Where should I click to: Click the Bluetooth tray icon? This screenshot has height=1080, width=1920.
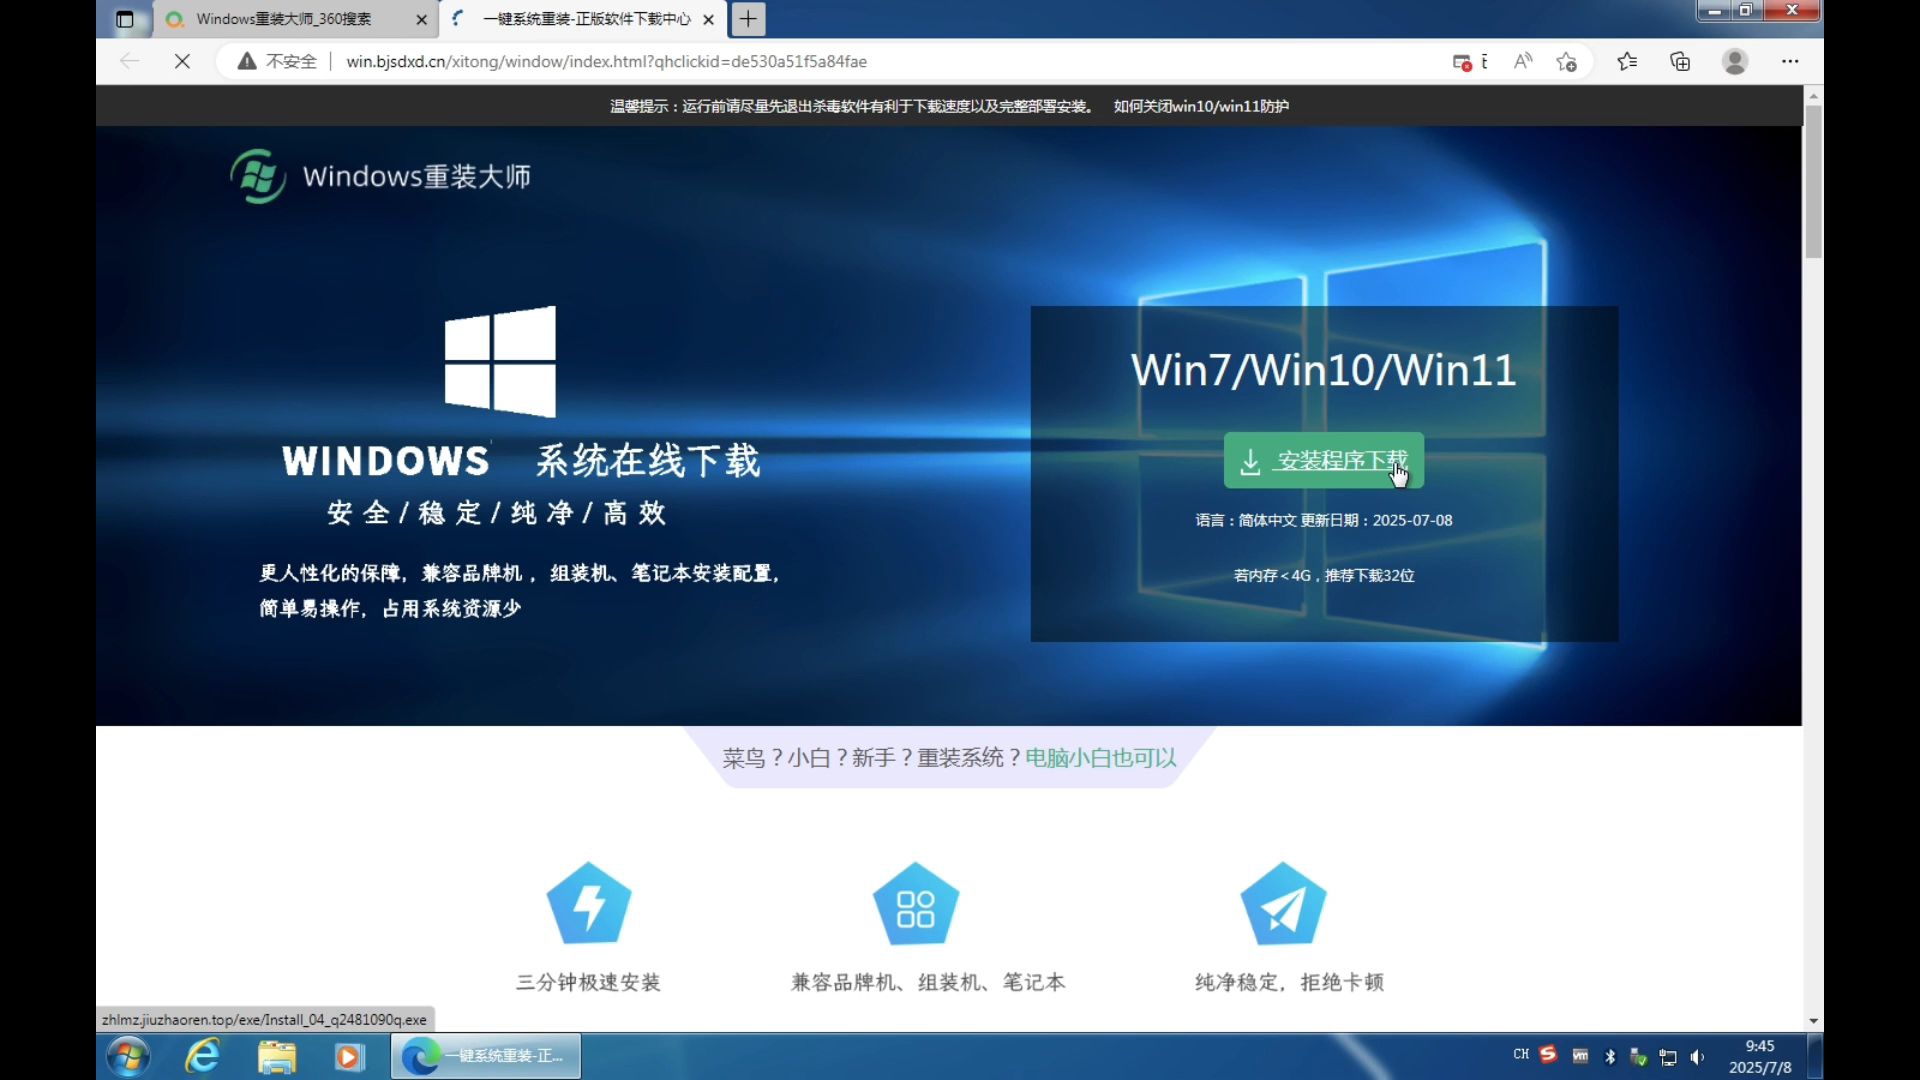click(x=1610, y=1057)
